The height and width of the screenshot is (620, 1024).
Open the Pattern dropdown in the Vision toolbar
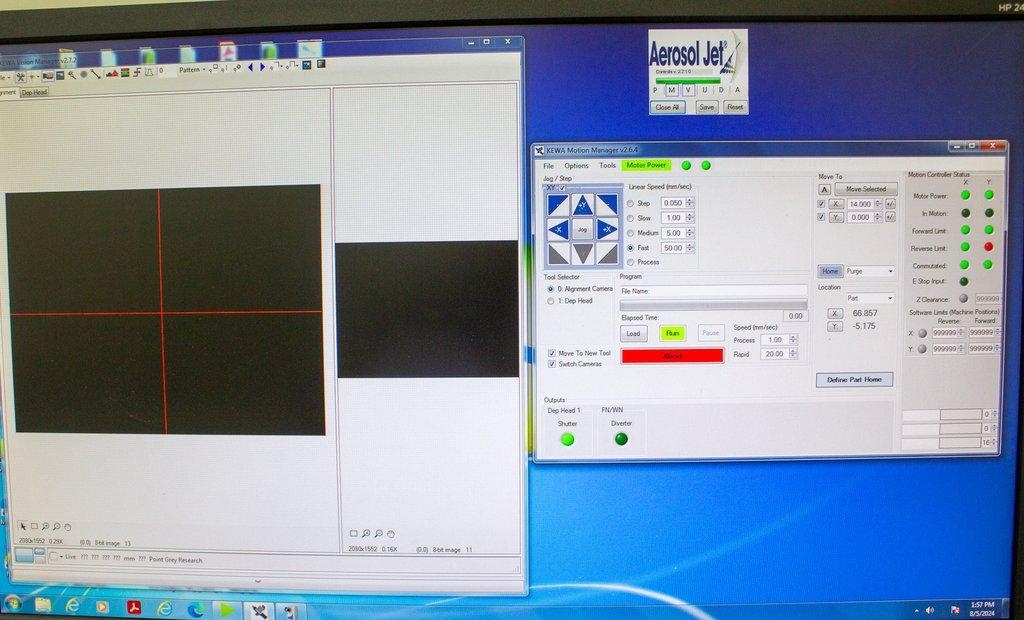point(204,71)
